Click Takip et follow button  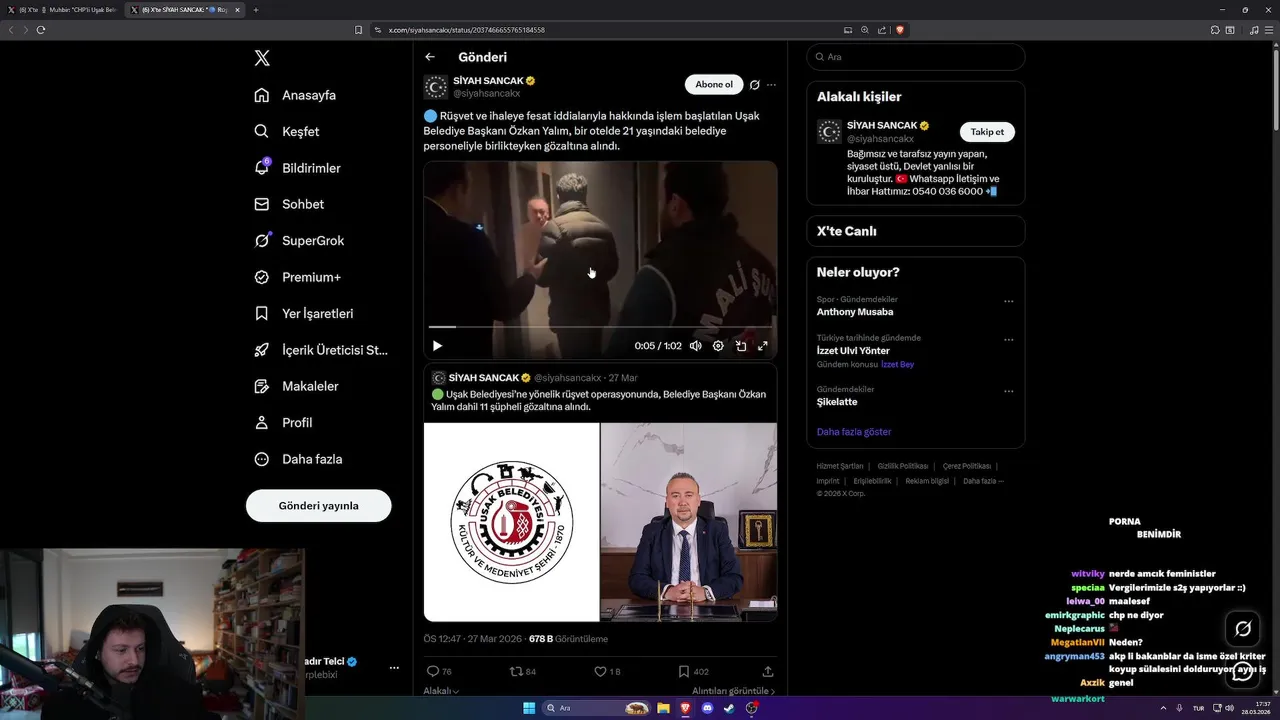click(x=987, y=132)
